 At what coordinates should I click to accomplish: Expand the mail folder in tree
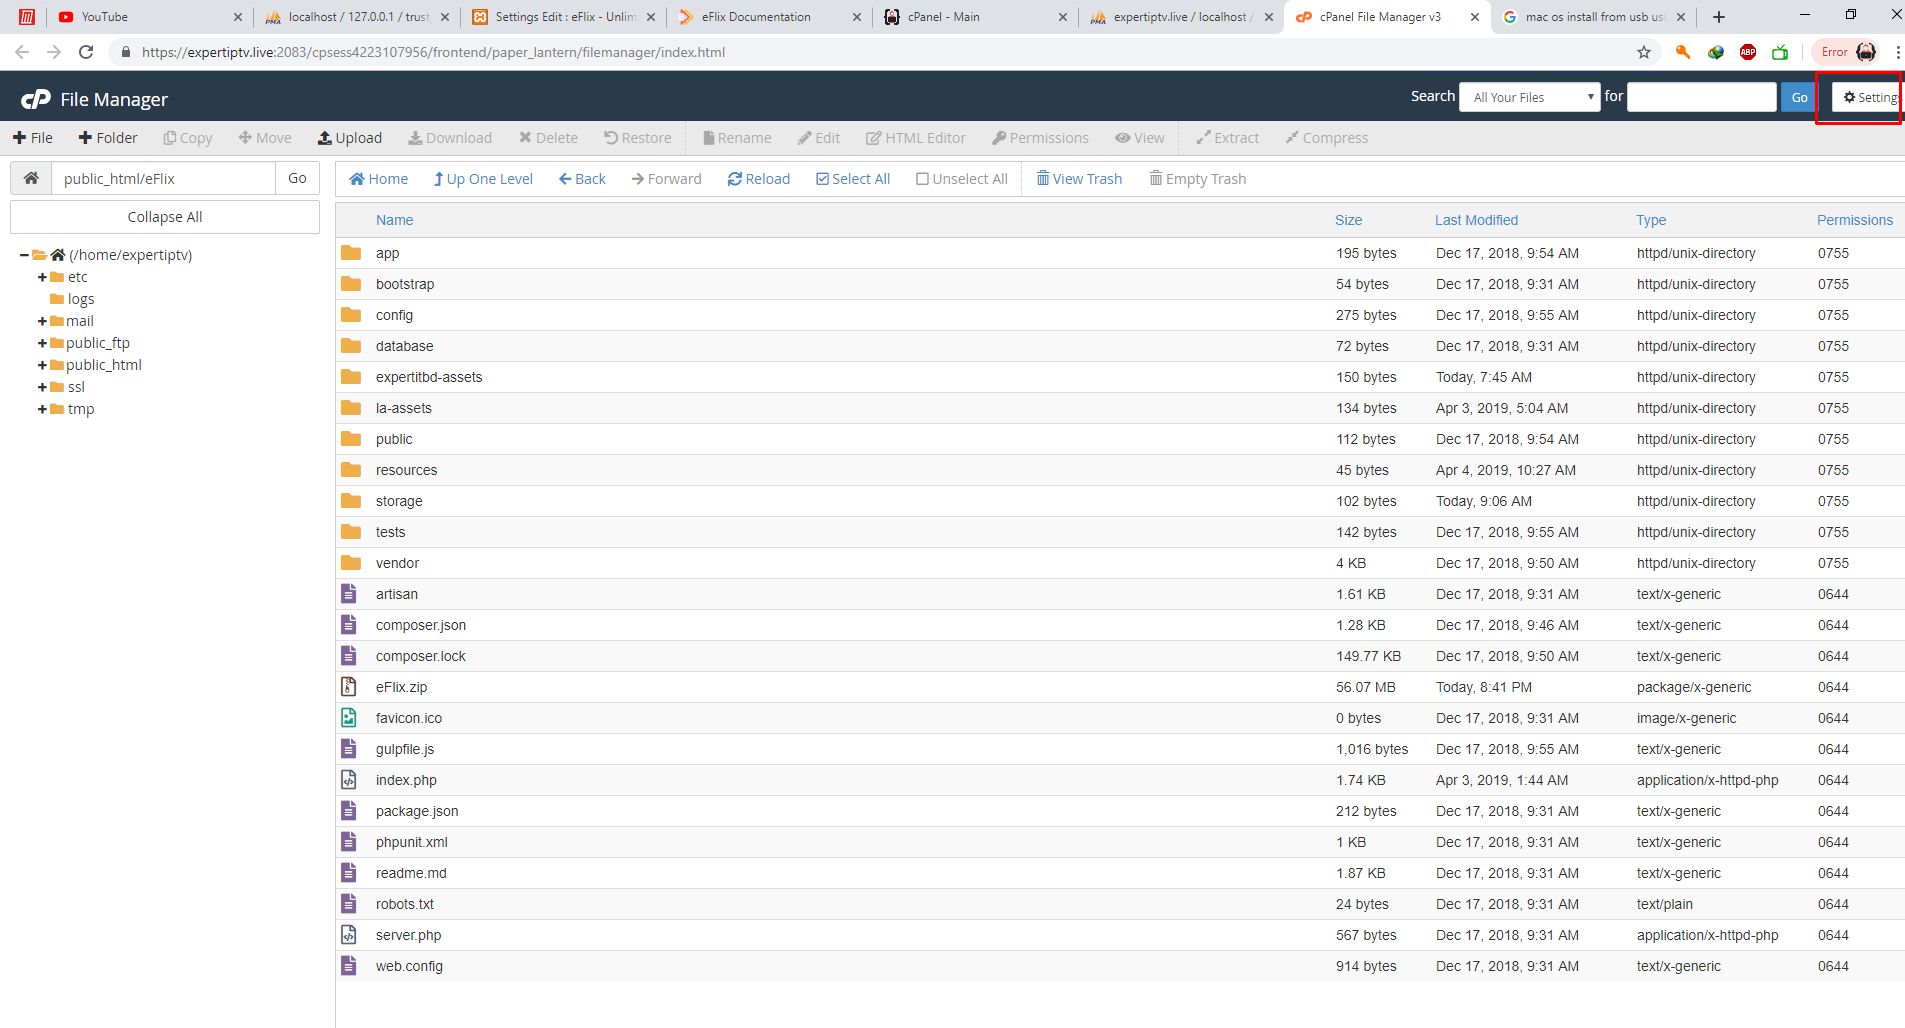tap(42, 321)
